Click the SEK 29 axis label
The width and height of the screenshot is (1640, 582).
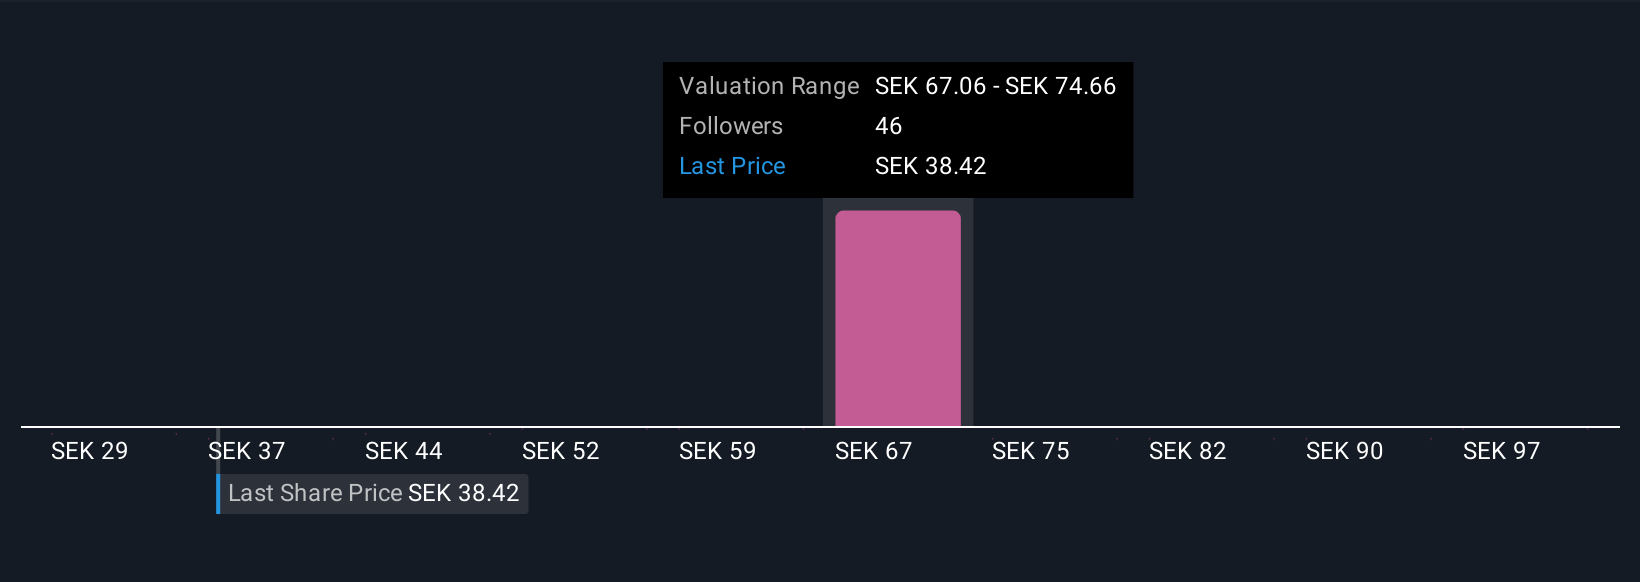coord(89,451)
